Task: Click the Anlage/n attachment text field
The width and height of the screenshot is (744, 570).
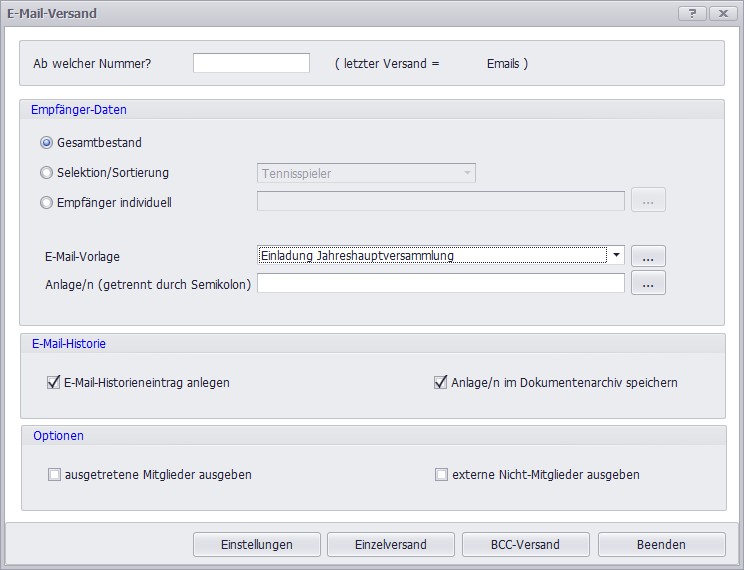Action: tap(441, 284)
